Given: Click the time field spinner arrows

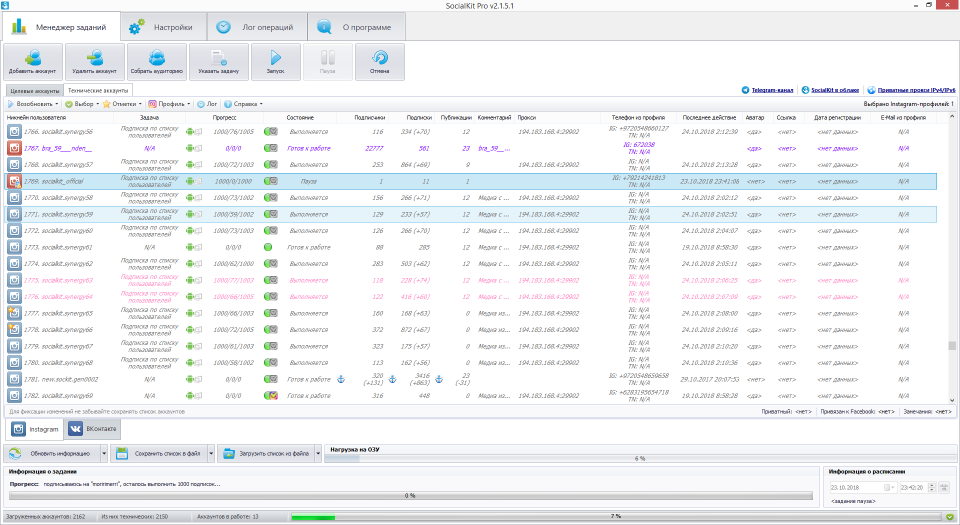Looking at the screenshot, I should (932, 488).
